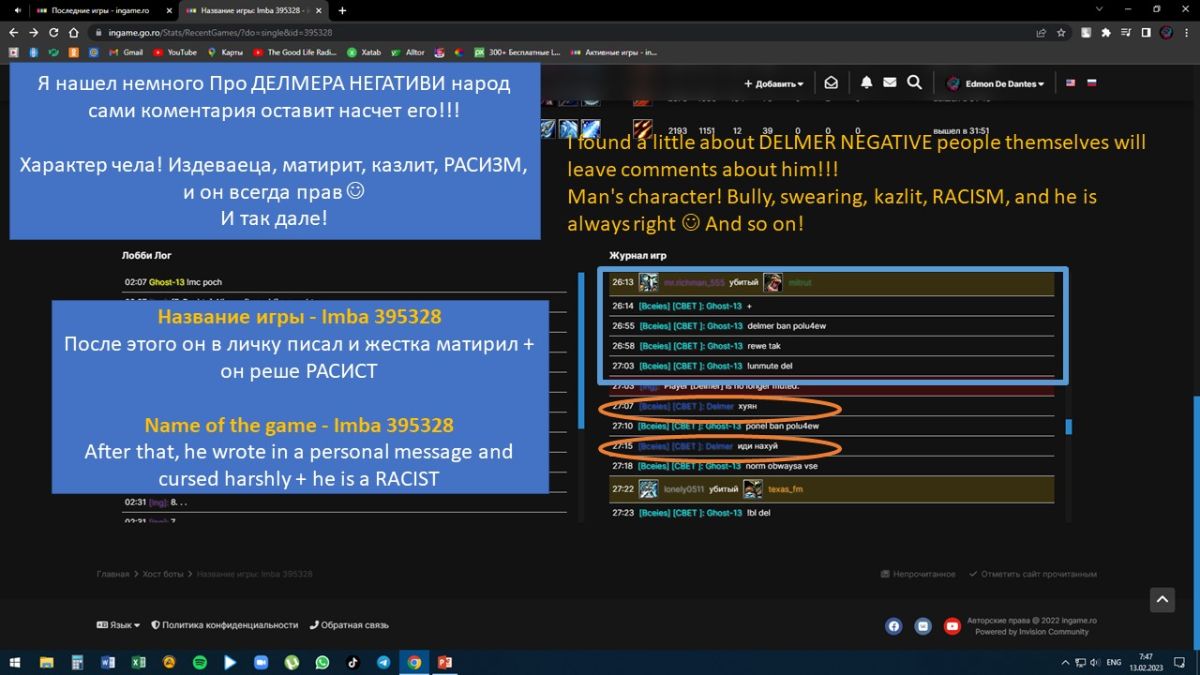The image size is (1200, 675).
Task: Bookmark this page with the star icon
Action: pos(1063,32)
